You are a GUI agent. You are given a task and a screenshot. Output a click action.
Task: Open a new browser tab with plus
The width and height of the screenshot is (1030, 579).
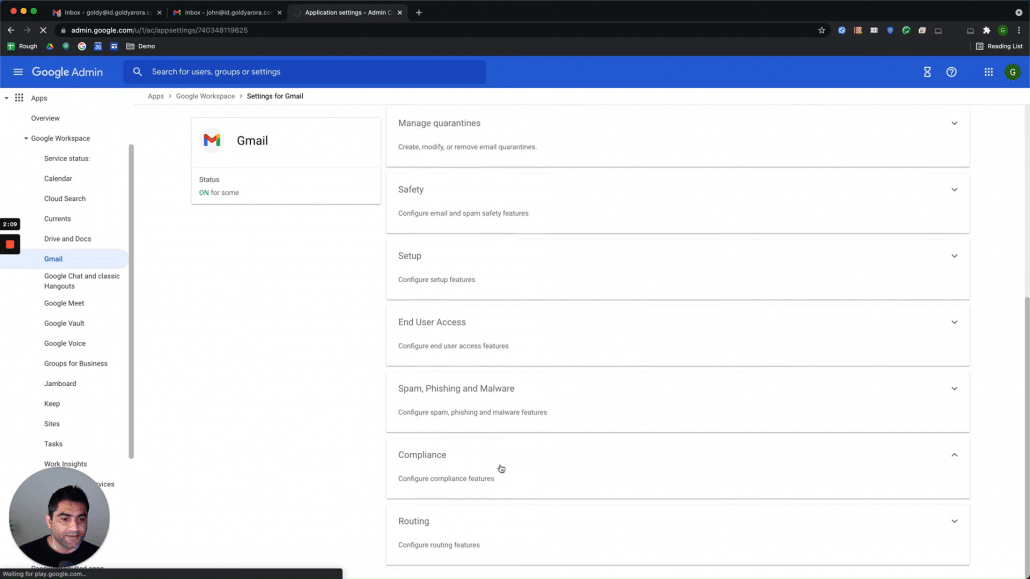[418, 12]
